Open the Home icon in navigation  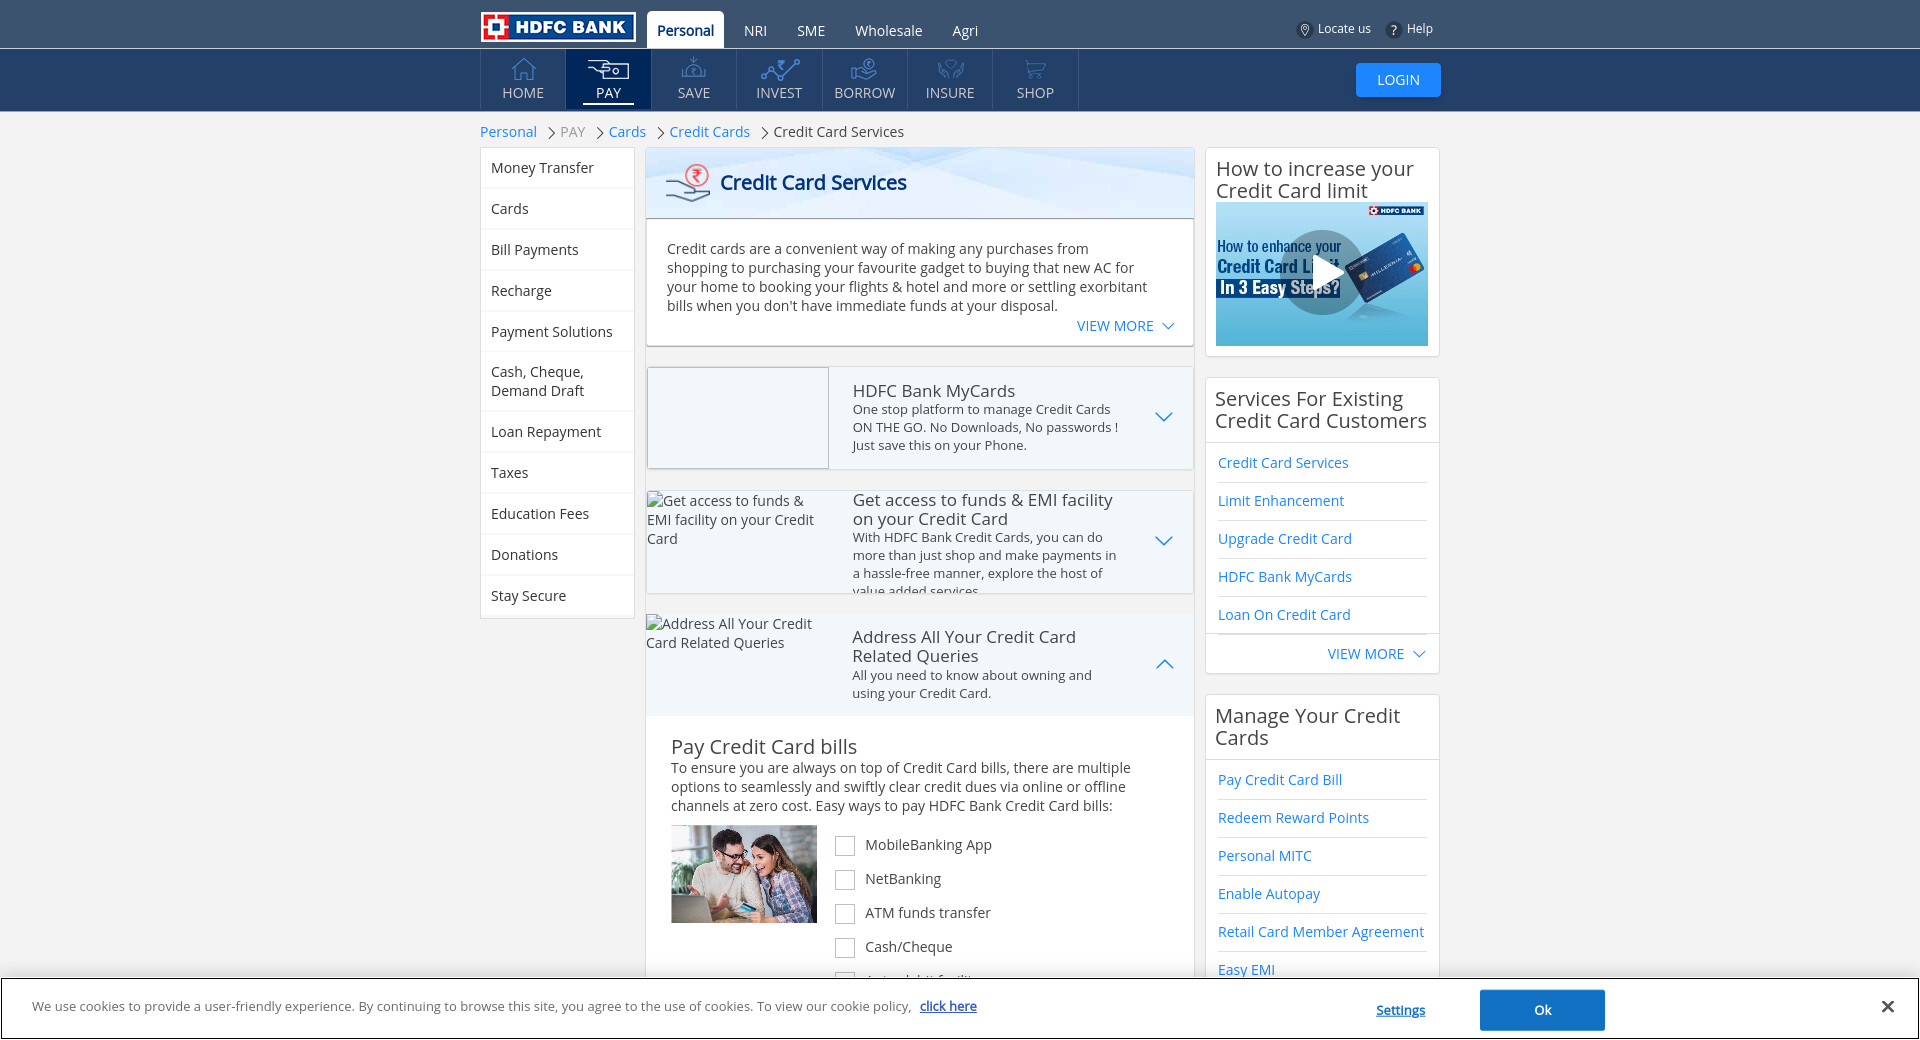(523, 70)
